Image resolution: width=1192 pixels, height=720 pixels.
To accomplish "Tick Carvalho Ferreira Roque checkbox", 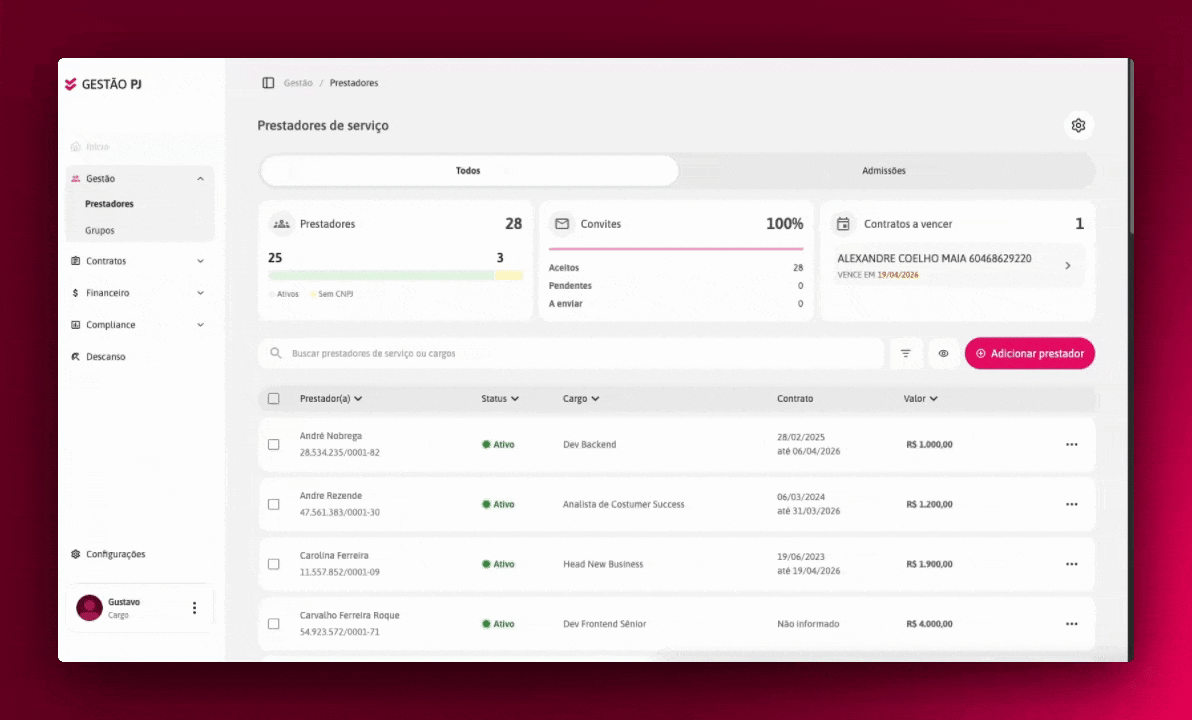I will tap(274, 623).
